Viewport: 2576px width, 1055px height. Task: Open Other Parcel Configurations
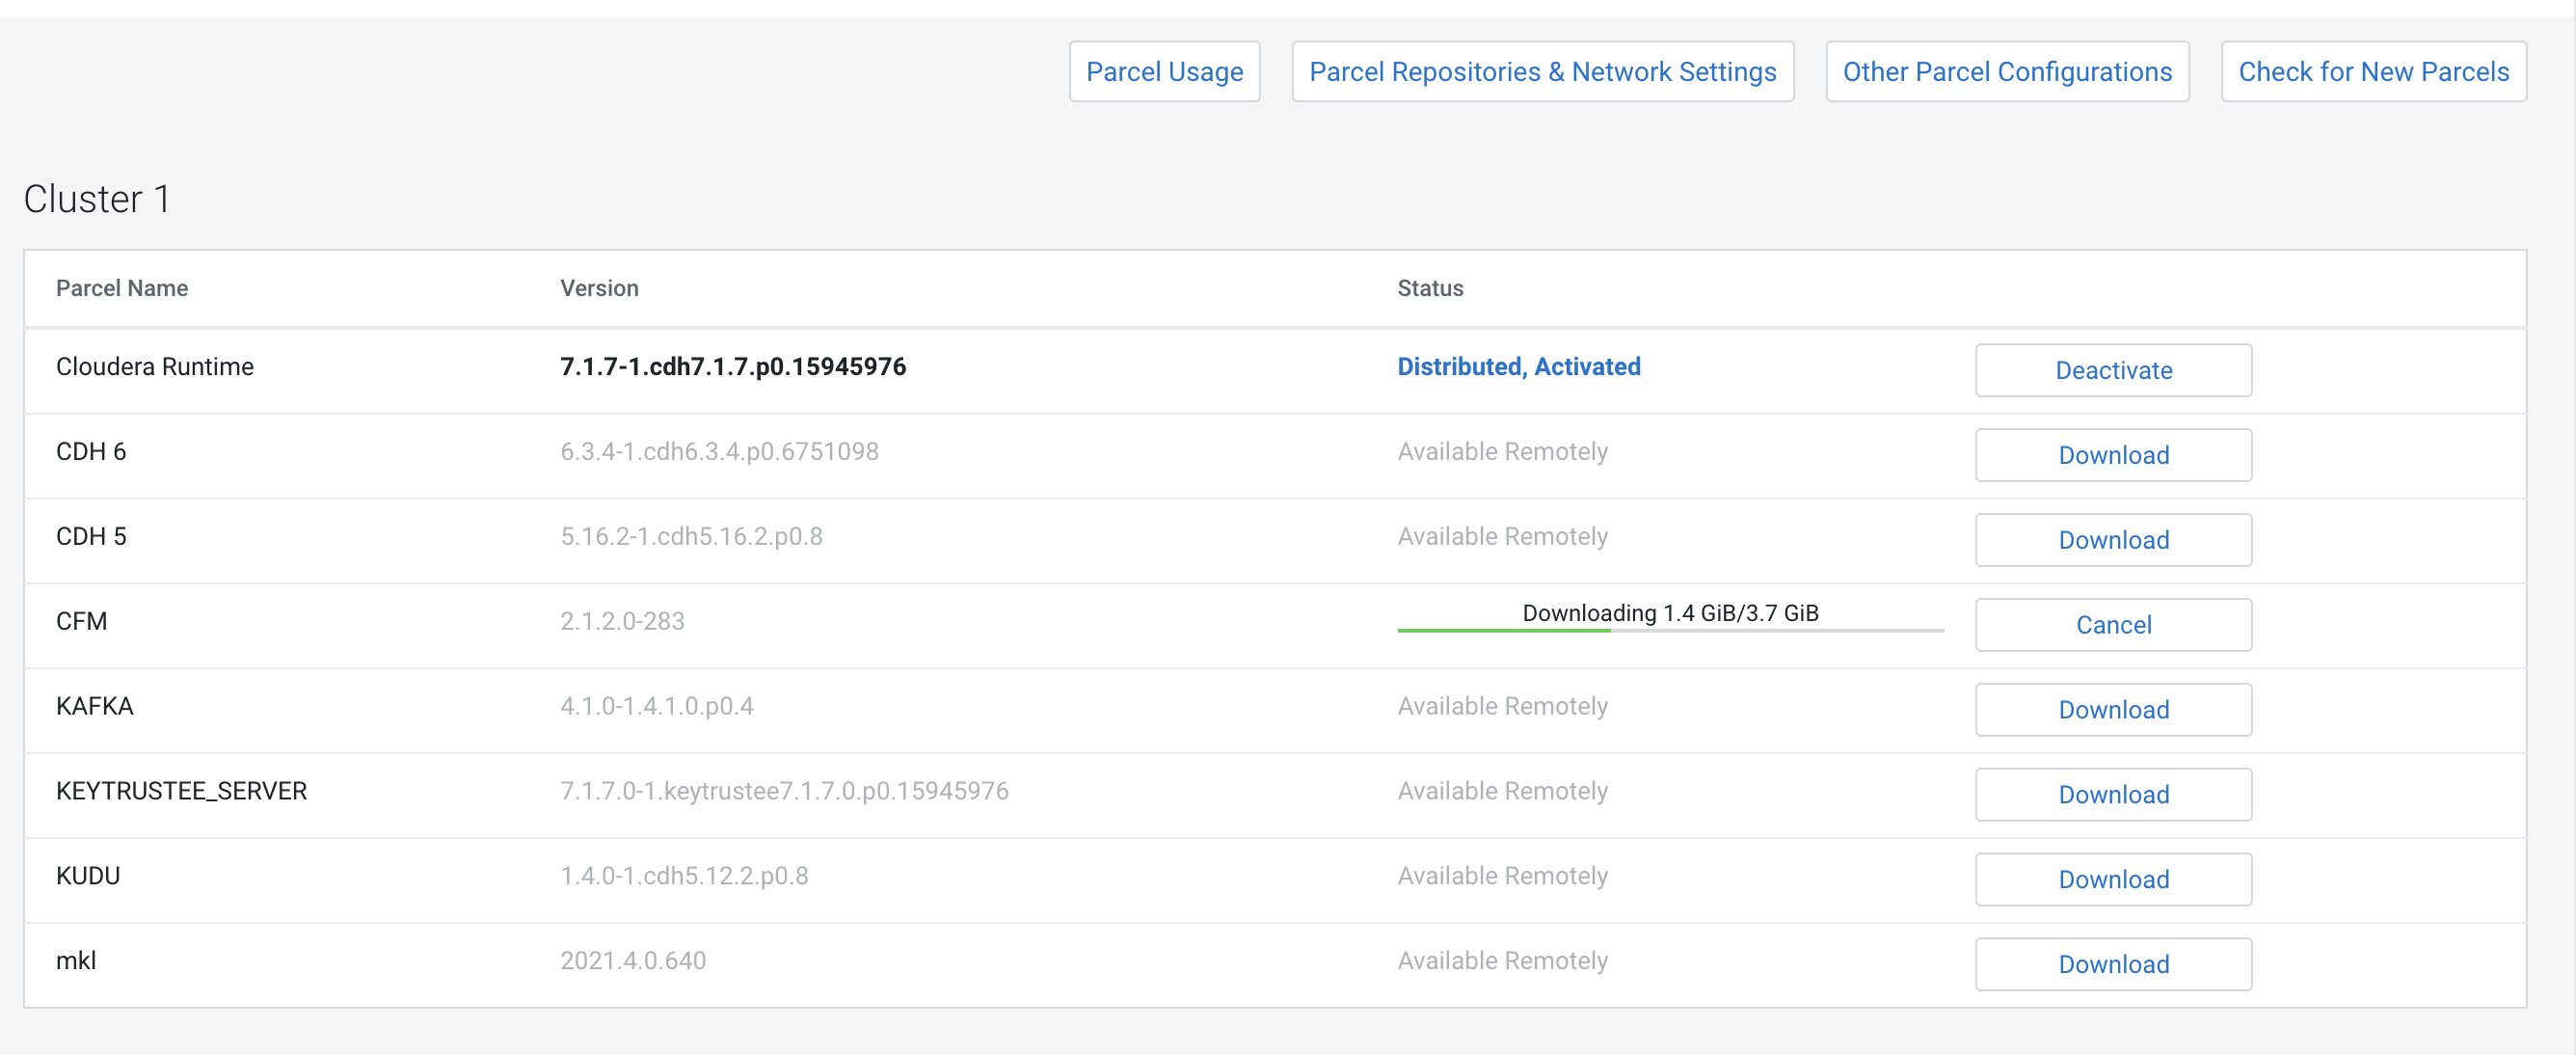tap(2007, 72)
